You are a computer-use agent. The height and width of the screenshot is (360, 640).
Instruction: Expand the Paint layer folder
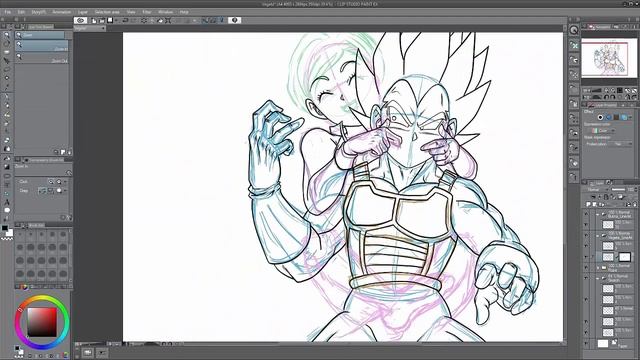[598, 268]
